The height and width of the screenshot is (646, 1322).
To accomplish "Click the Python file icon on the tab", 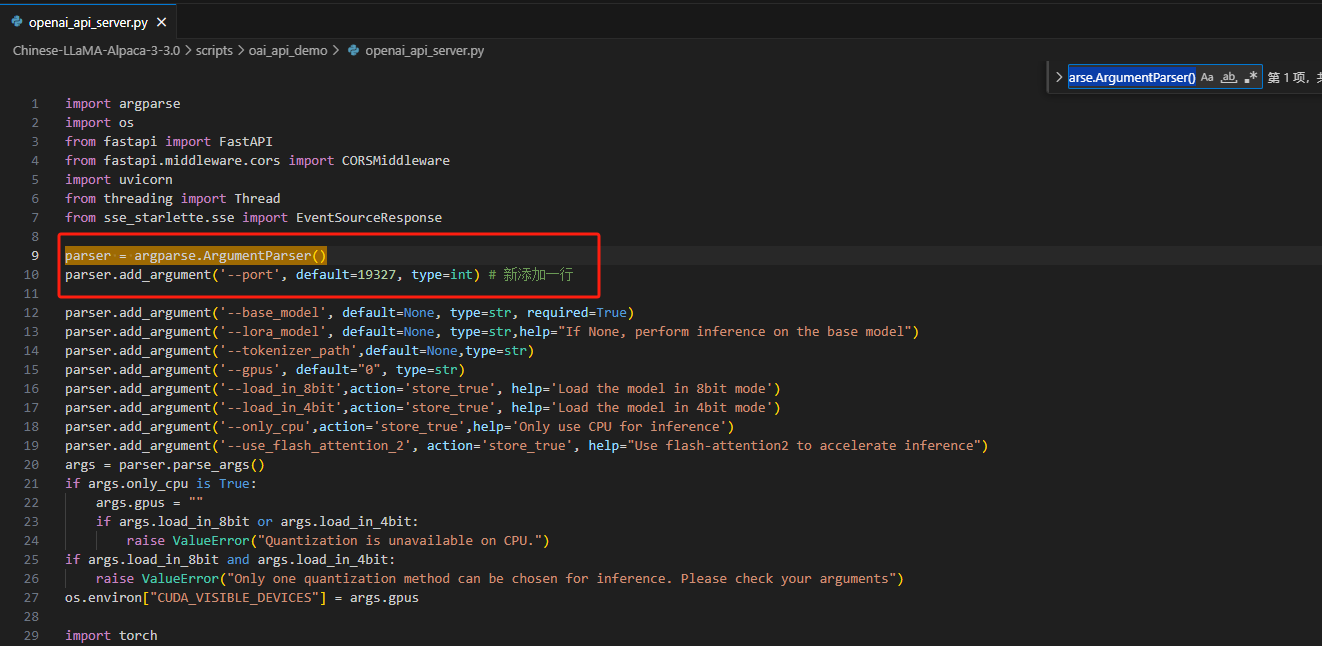I will tap(17, 21).
